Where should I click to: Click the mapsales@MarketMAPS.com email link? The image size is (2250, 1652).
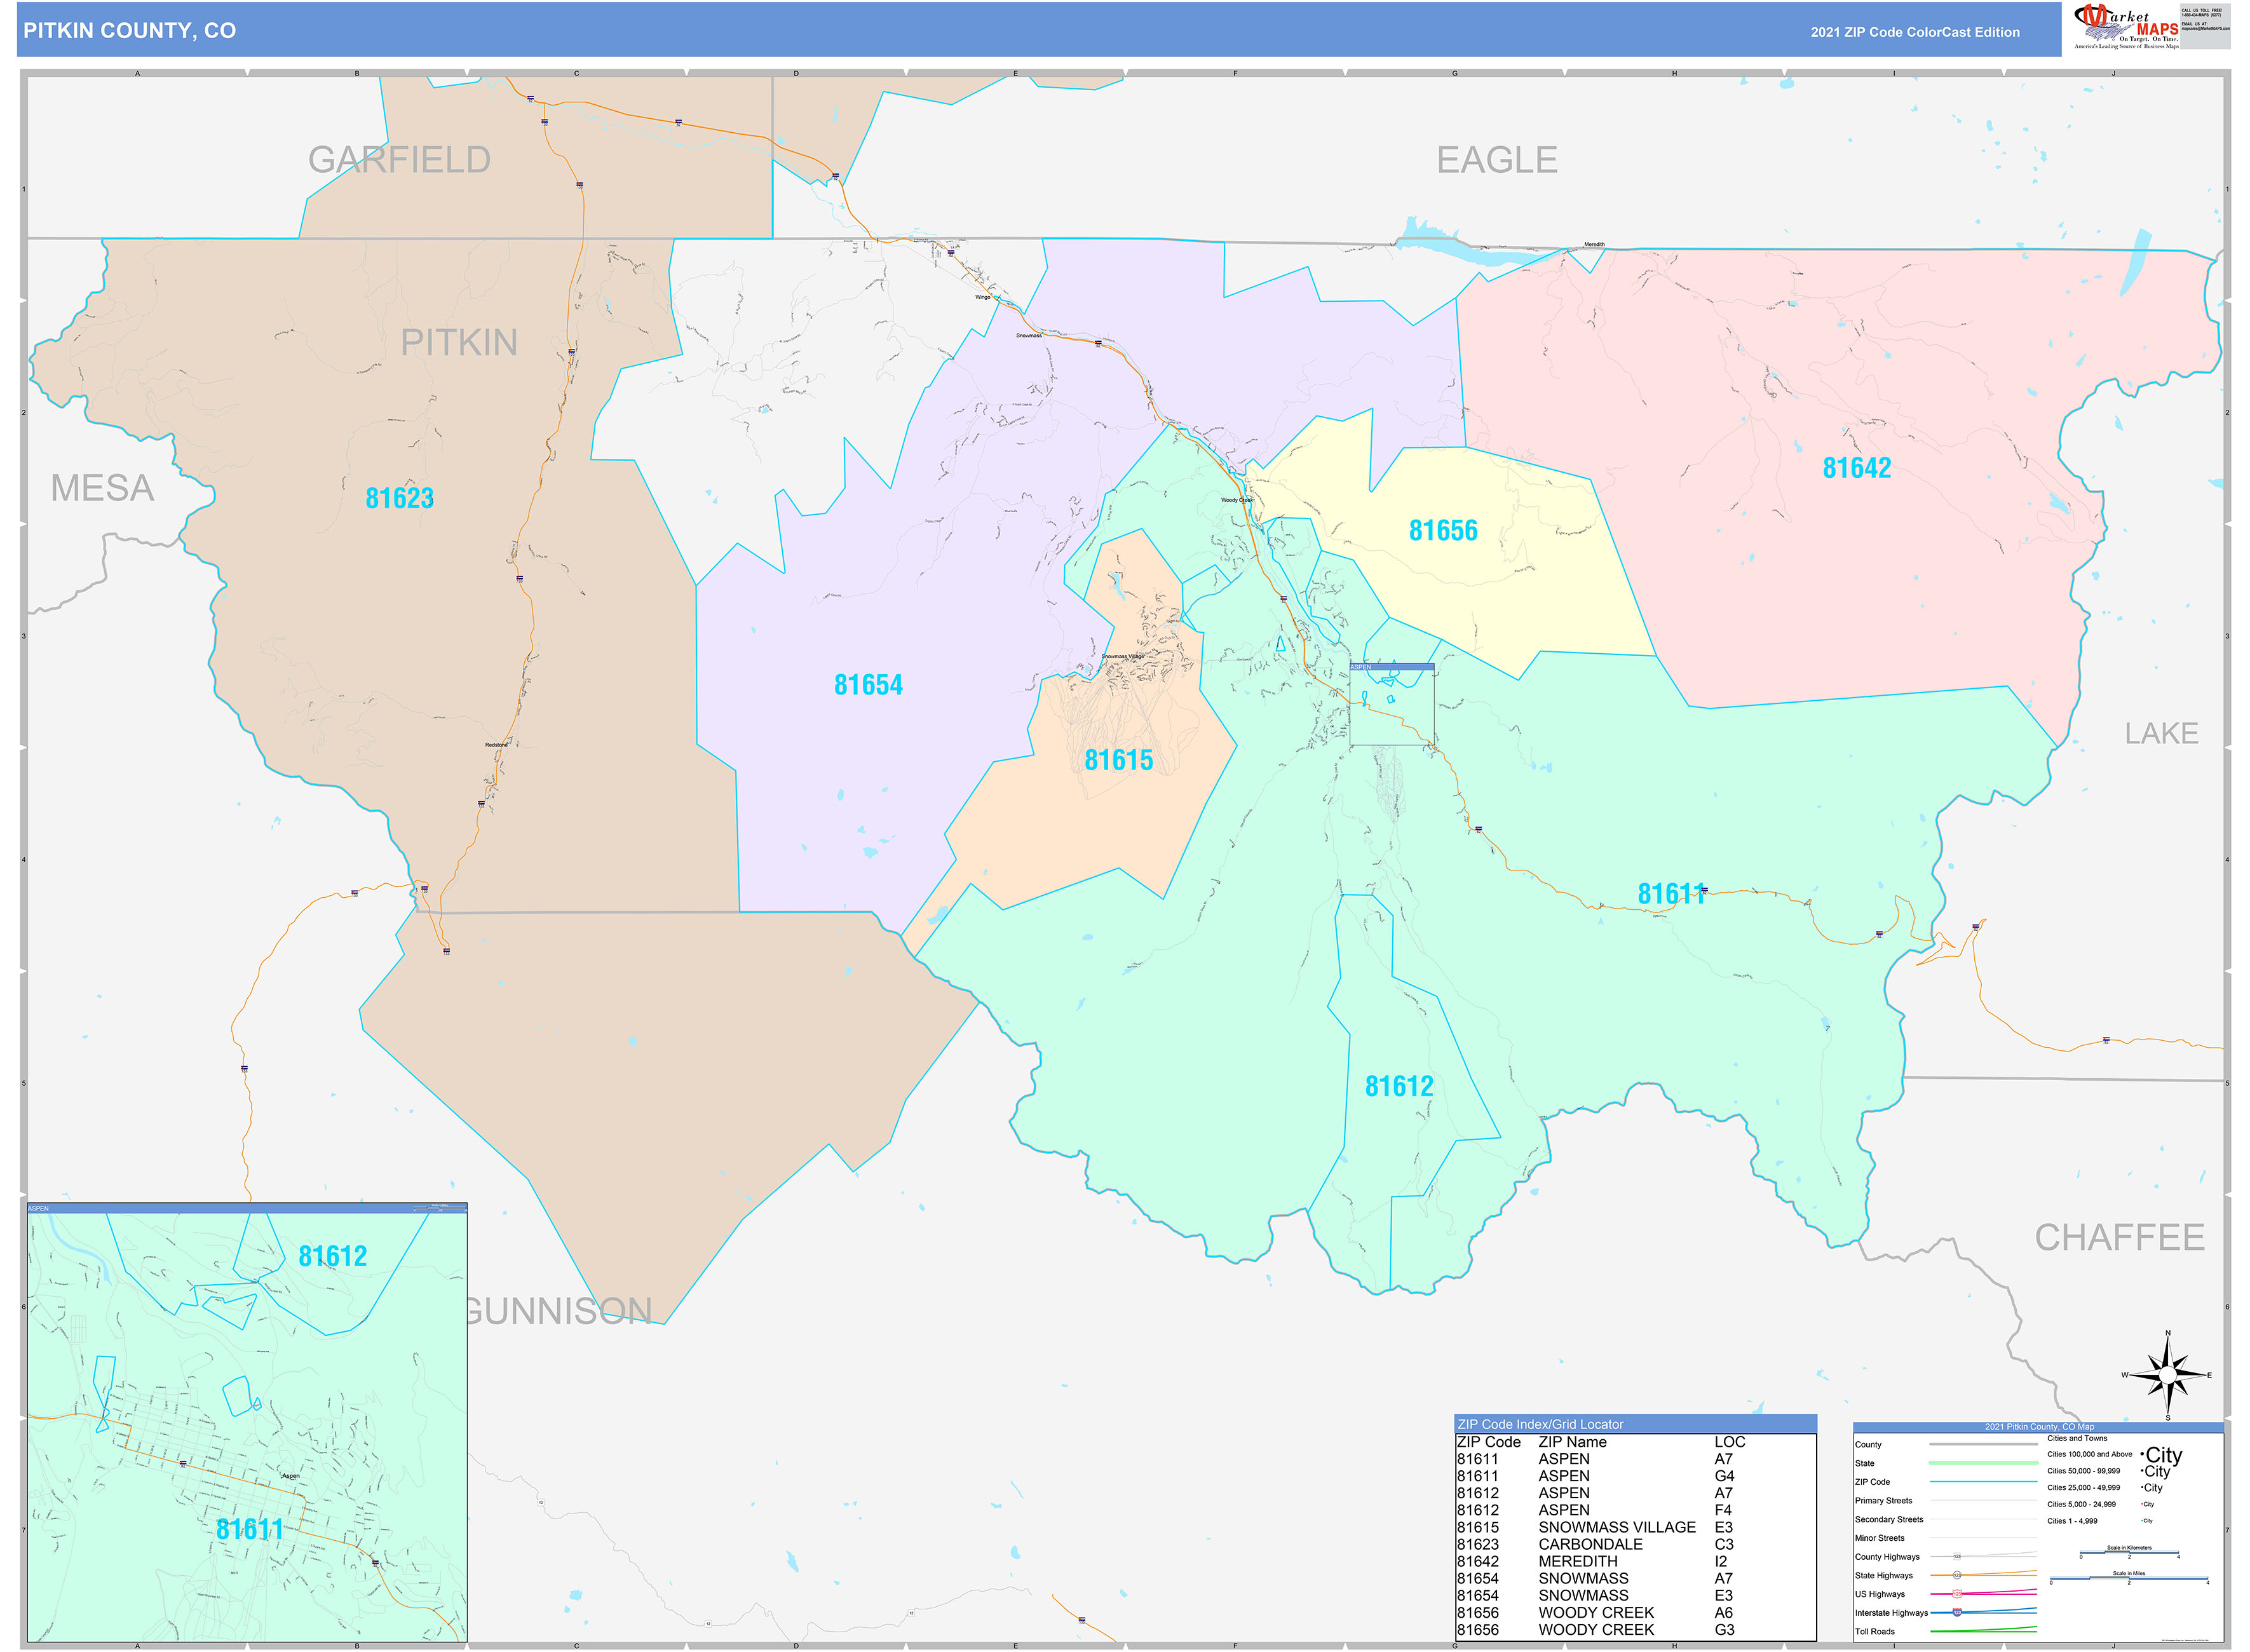(x=2206, y=29)
